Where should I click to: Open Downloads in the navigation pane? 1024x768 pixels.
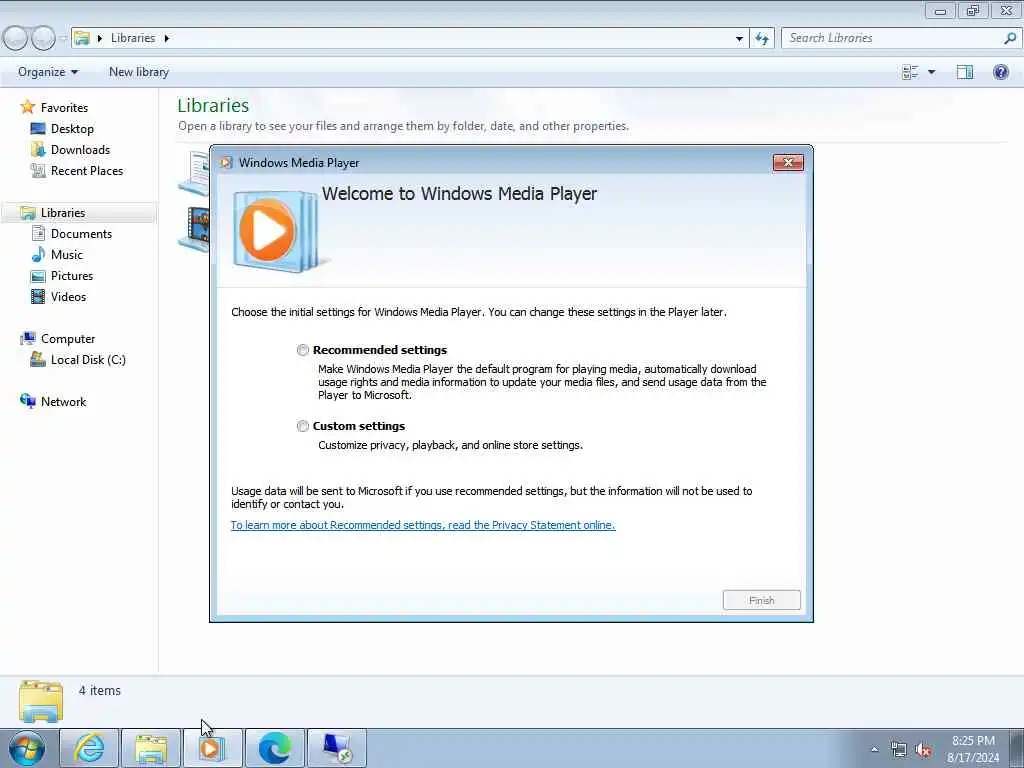coord(80,150)
